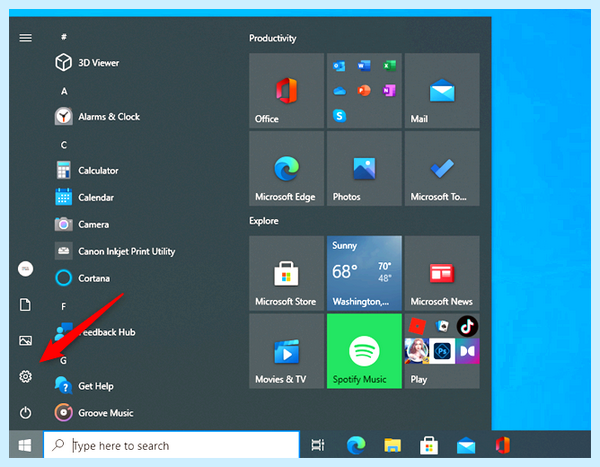Viewport: 600px width, 467px height.
Task: Open Feedback Hub app
Action: (x=95, y=332)
